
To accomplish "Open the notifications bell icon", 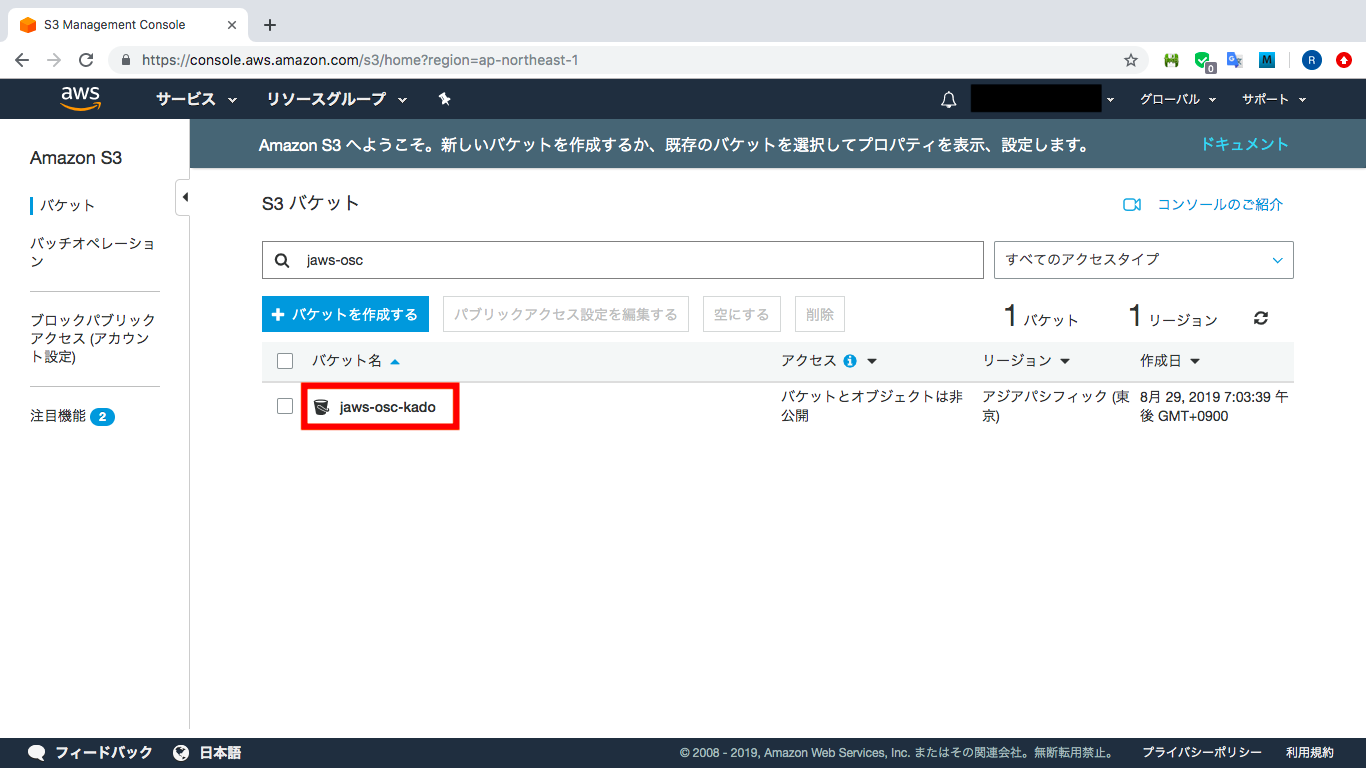I will pyautogui.click(x=949, y=99).
